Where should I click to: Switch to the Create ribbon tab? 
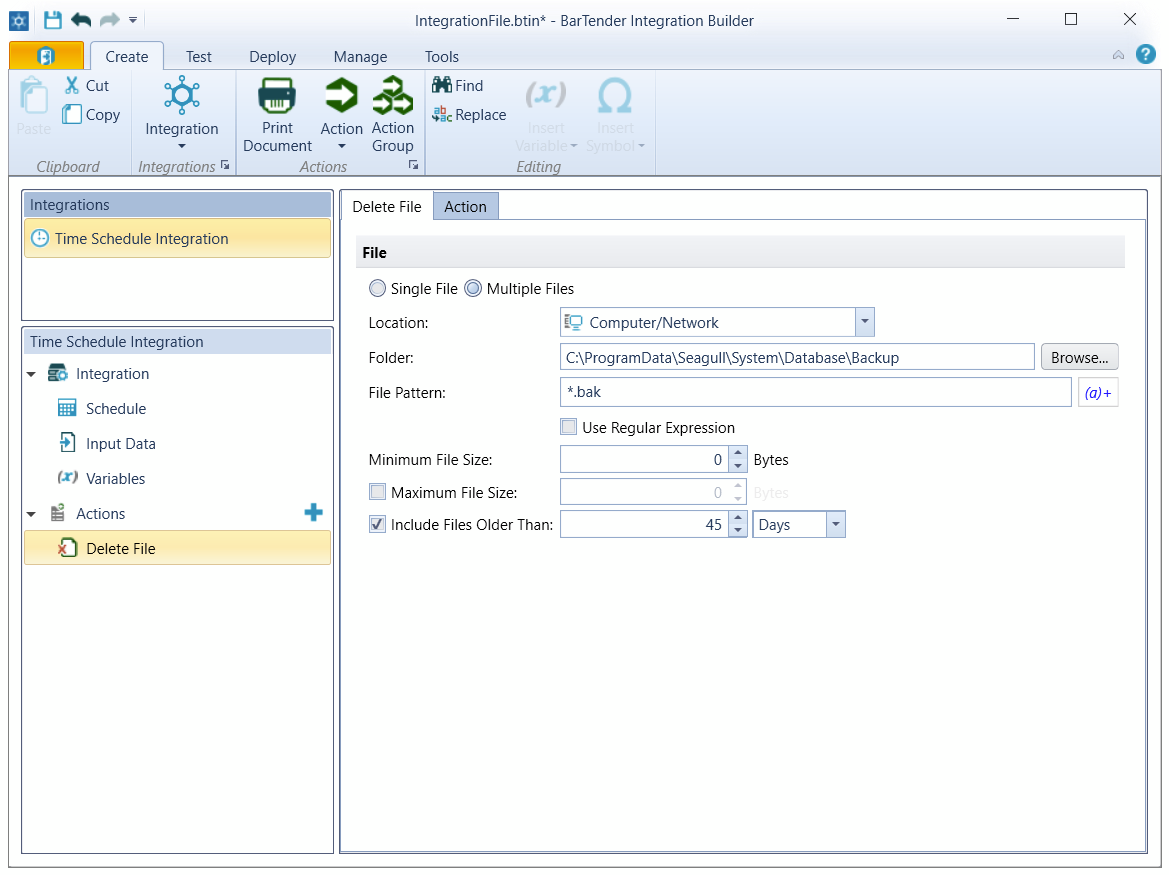tap(127, 57)
